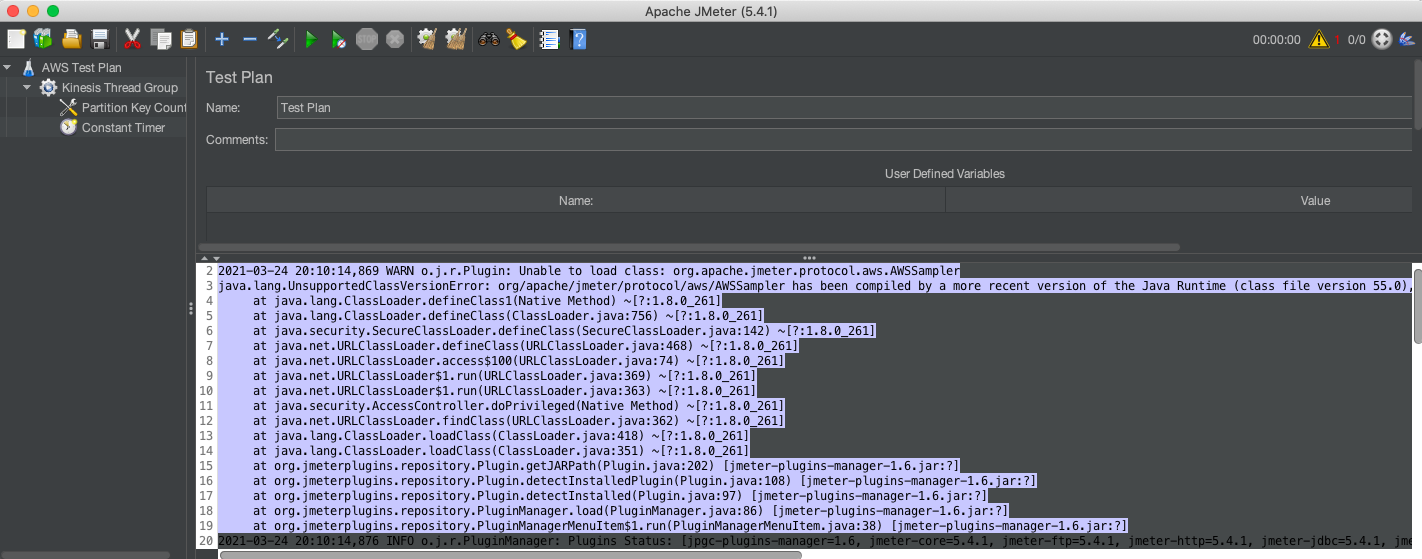Open Search with binoculars icon
Viewport: 1422px width, 559px height.
point(489,39)
